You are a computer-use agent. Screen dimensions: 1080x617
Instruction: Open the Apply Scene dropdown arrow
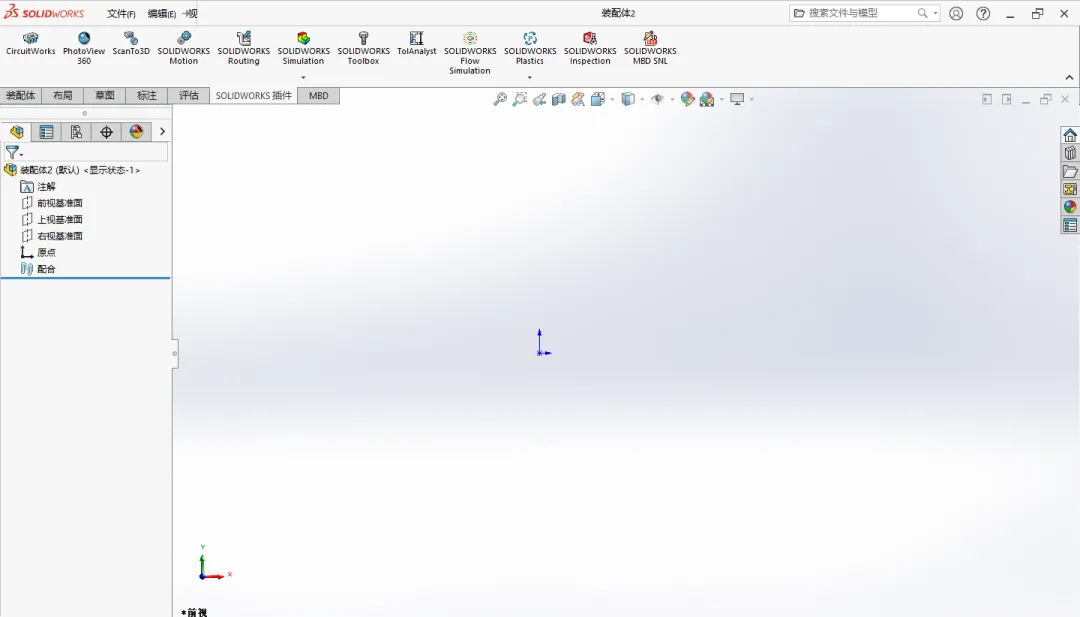(721, 100)
